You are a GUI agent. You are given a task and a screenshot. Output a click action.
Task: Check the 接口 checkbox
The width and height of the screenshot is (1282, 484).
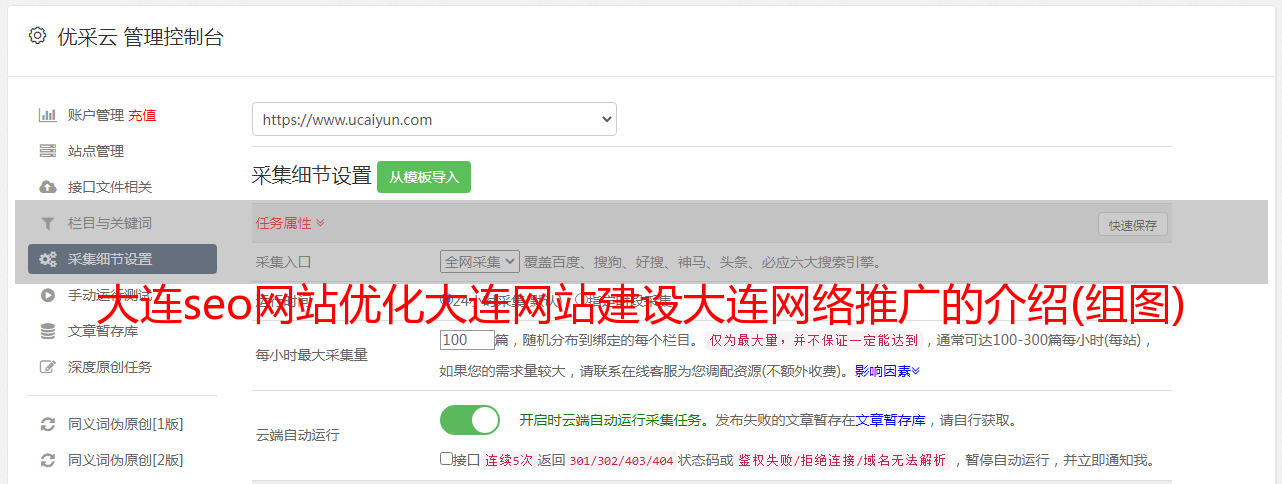tap(446, 459)
